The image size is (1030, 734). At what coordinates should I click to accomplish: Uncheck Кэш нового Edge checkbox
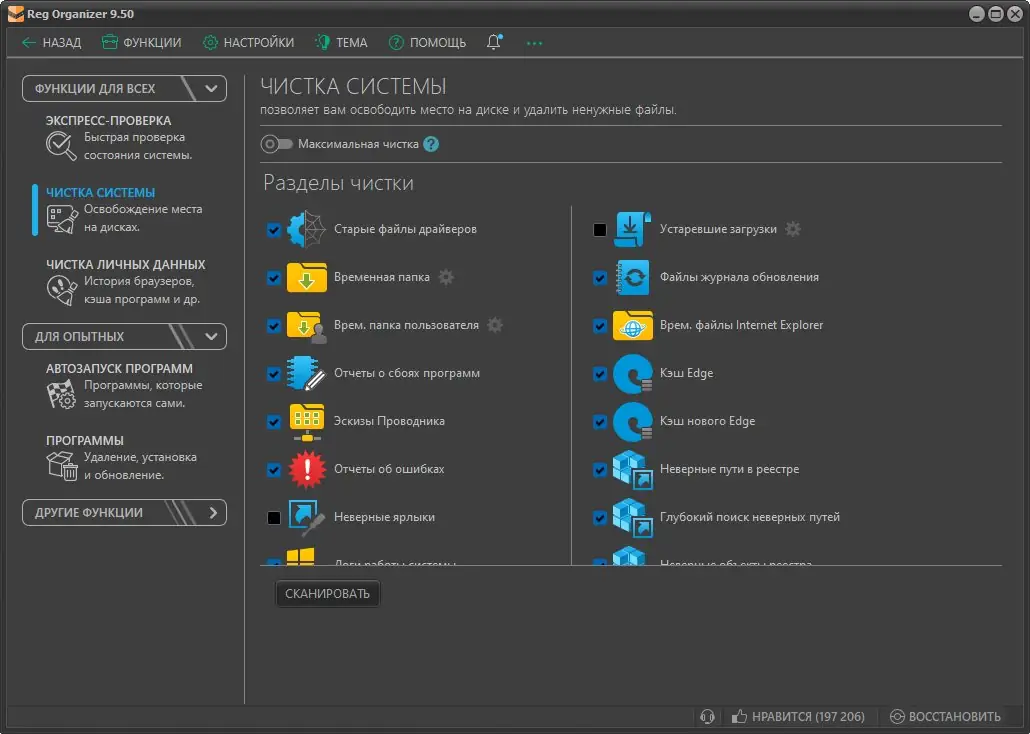[x=600, y=422]
